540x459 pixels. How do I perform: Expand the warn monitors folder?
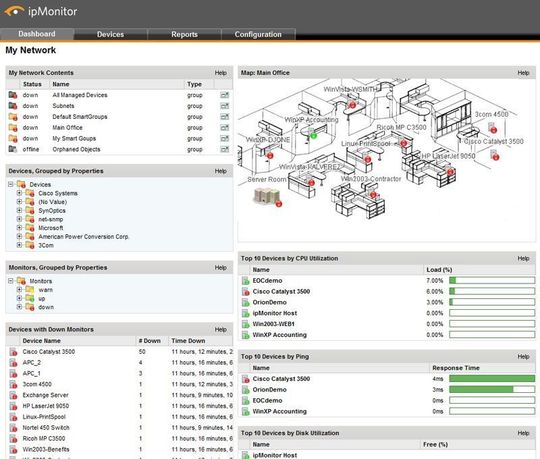19,290
